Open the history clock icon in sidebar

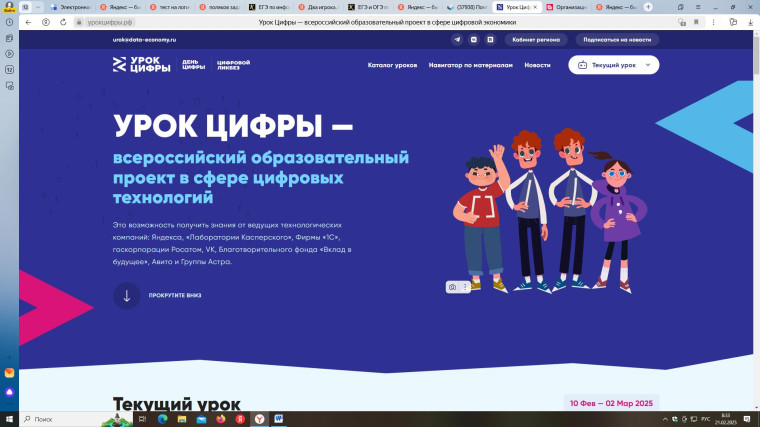tap(9, 22)
